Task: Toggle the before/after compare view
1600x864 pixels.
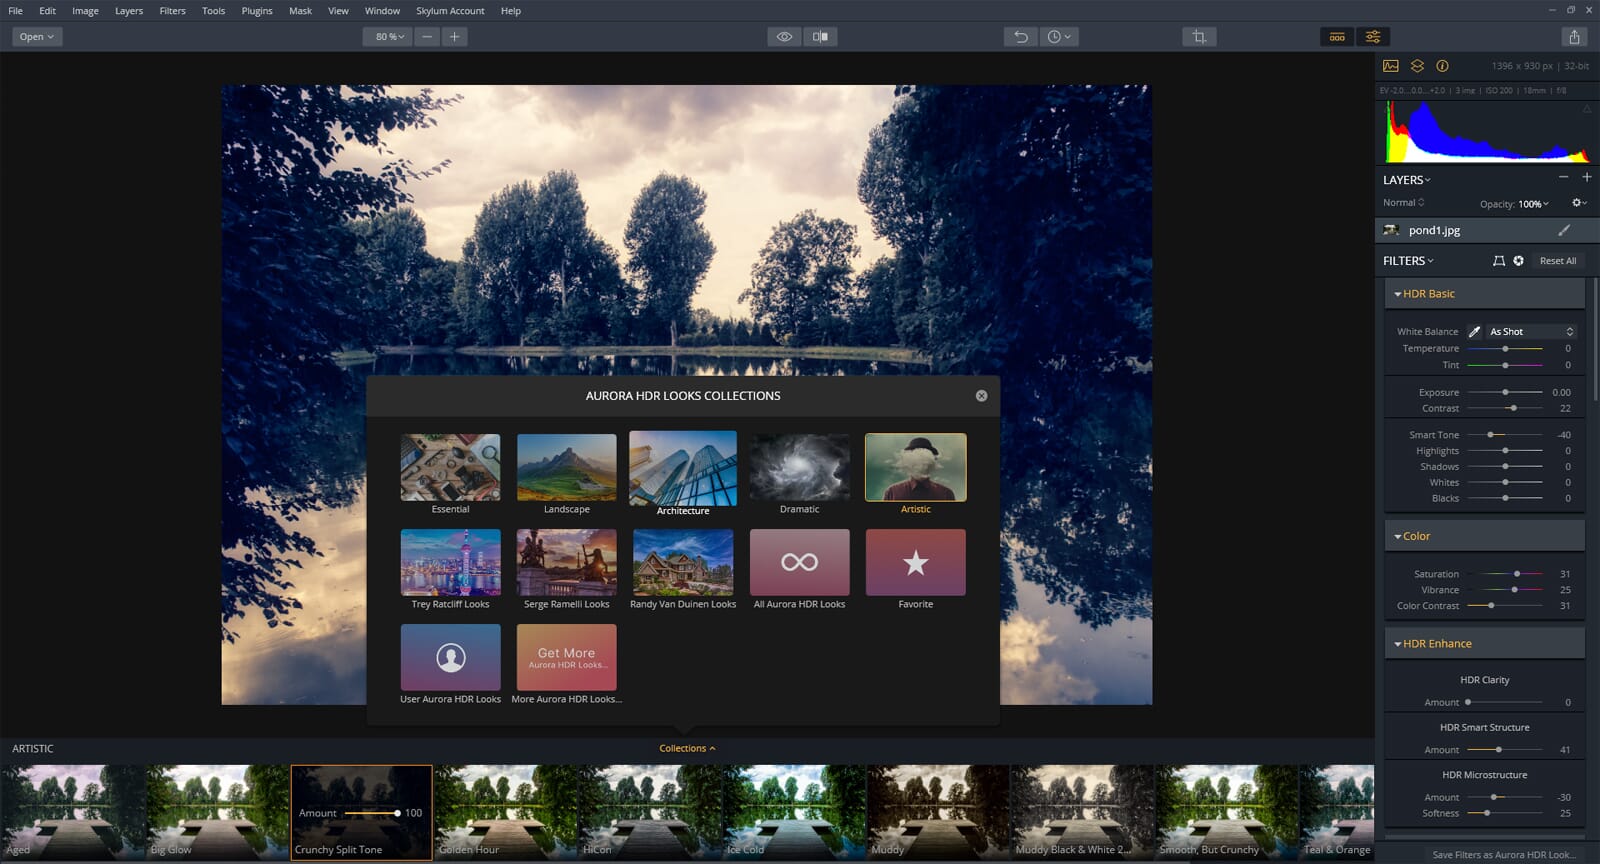Action: [820, 37]
